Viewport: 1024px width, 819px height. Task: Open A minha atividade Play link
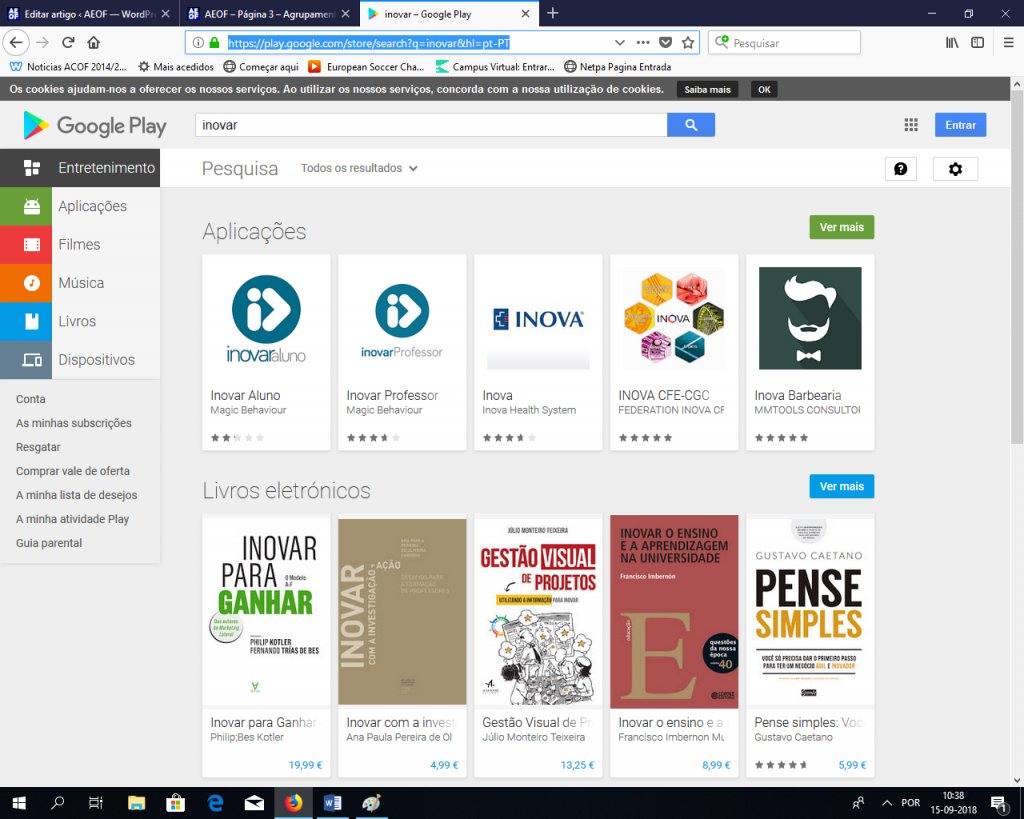[72, 519]
